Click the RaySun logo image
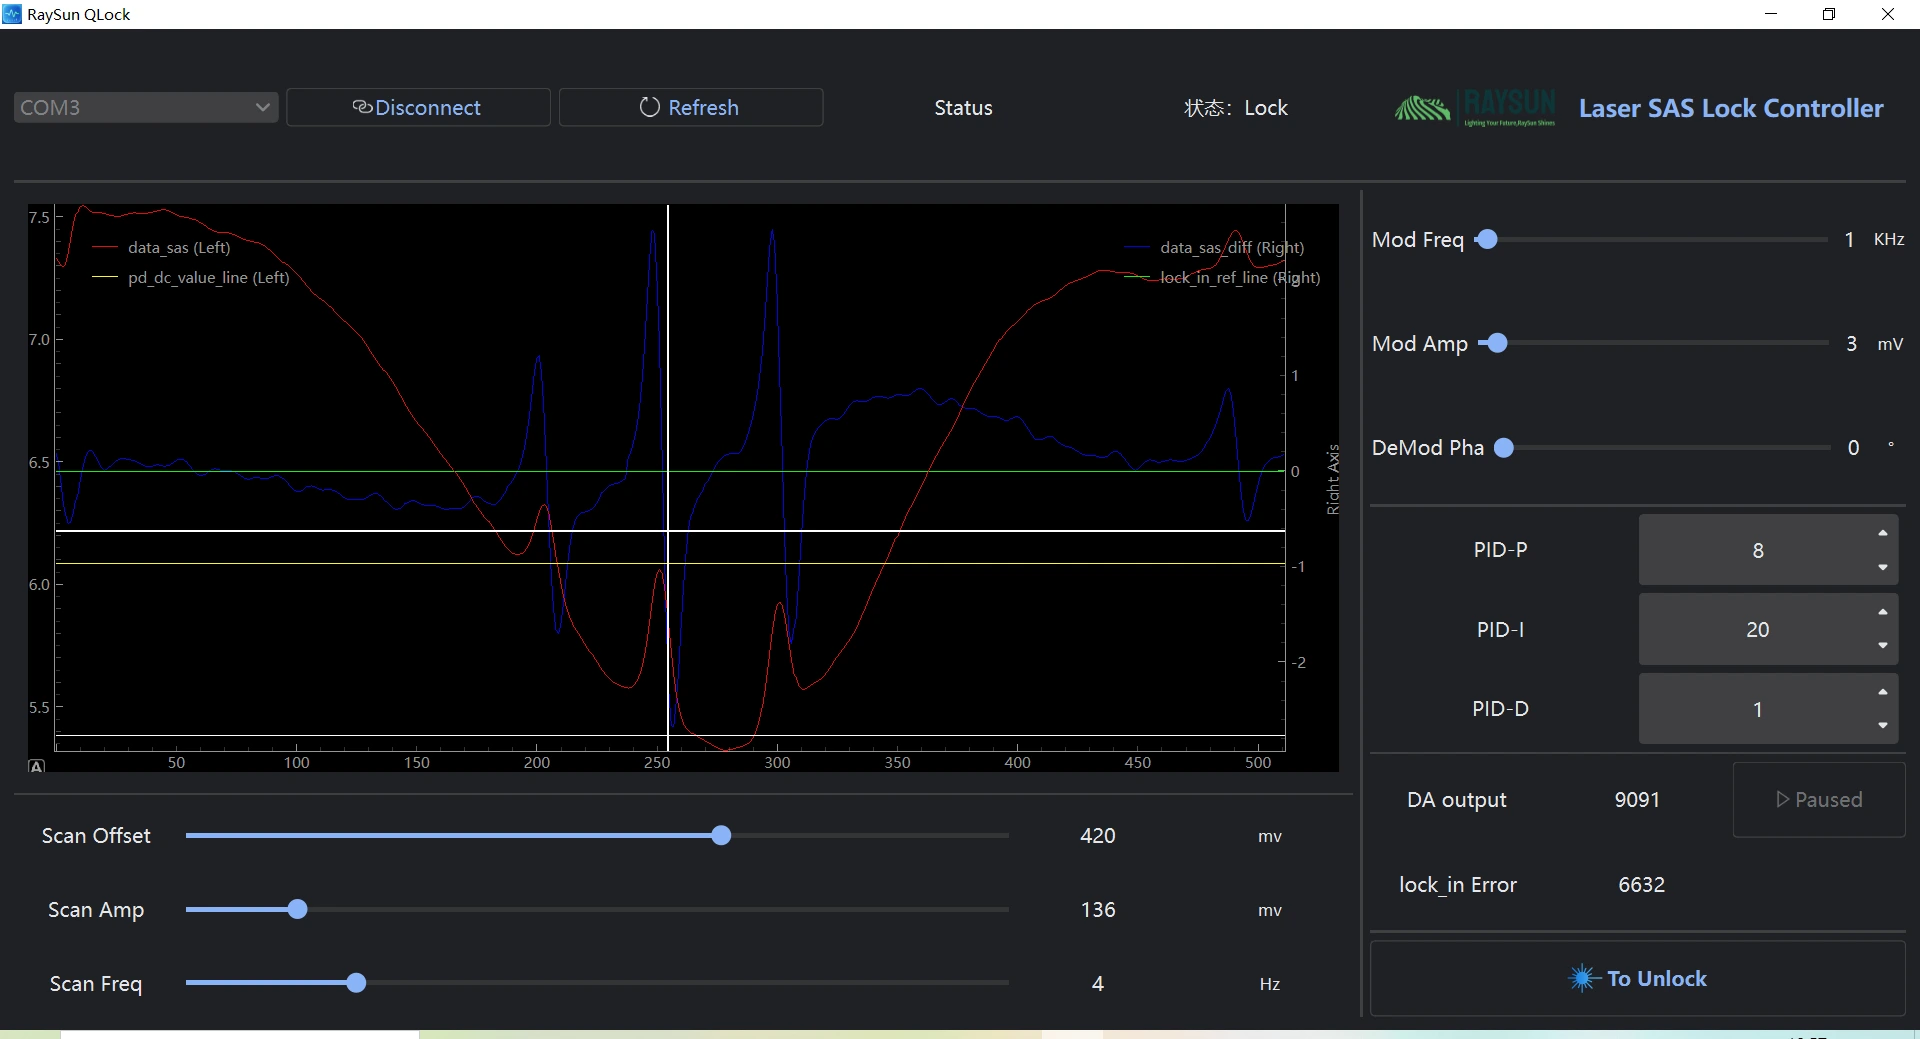Screen dimensions: 1920x1039 pyautogui.click(x=1475, y=108)
